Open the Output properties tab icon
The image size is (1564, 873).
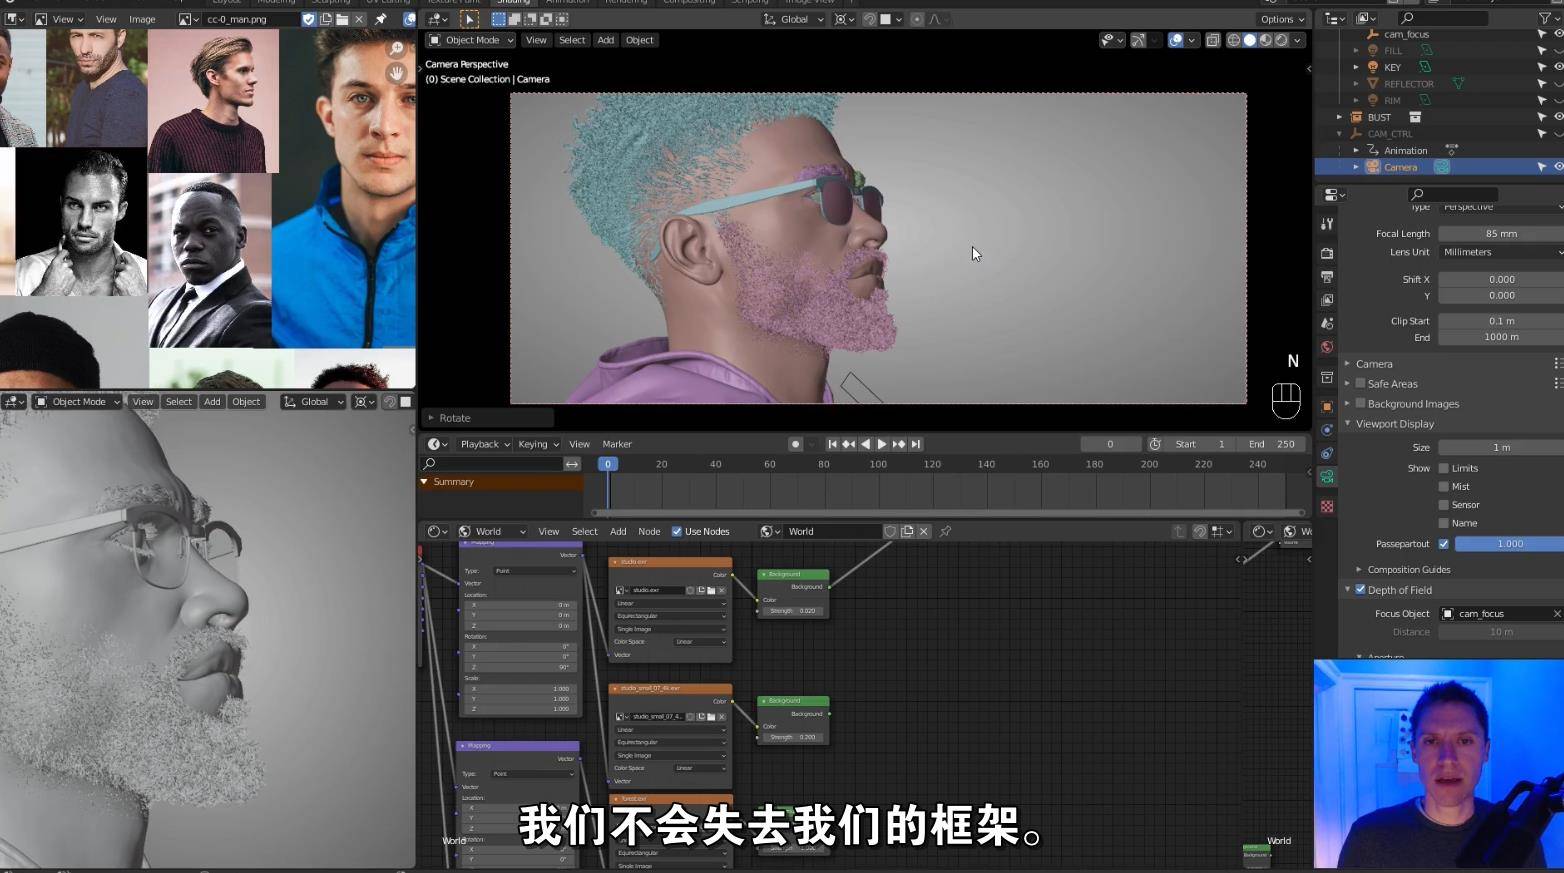[1327, 277]
